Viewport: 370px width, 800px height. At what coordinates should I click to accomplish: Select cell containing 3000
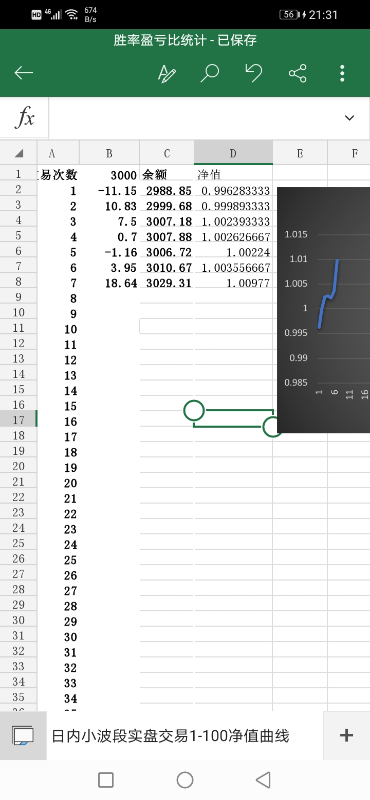click(x=109, y=174)
